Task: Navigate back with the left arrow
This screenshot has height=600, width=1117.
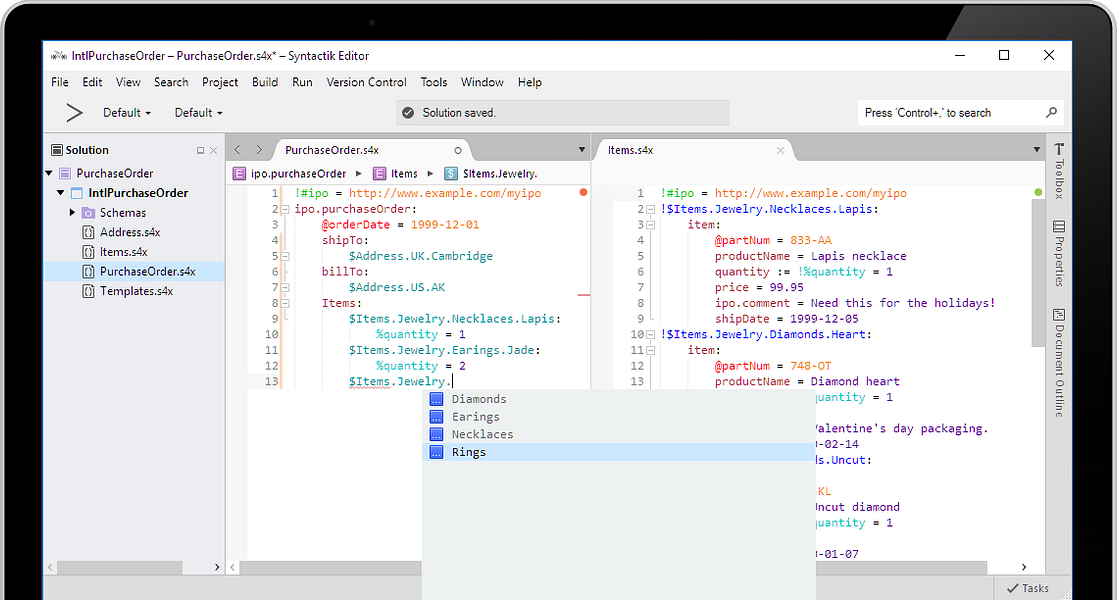Action: (237, 150)
